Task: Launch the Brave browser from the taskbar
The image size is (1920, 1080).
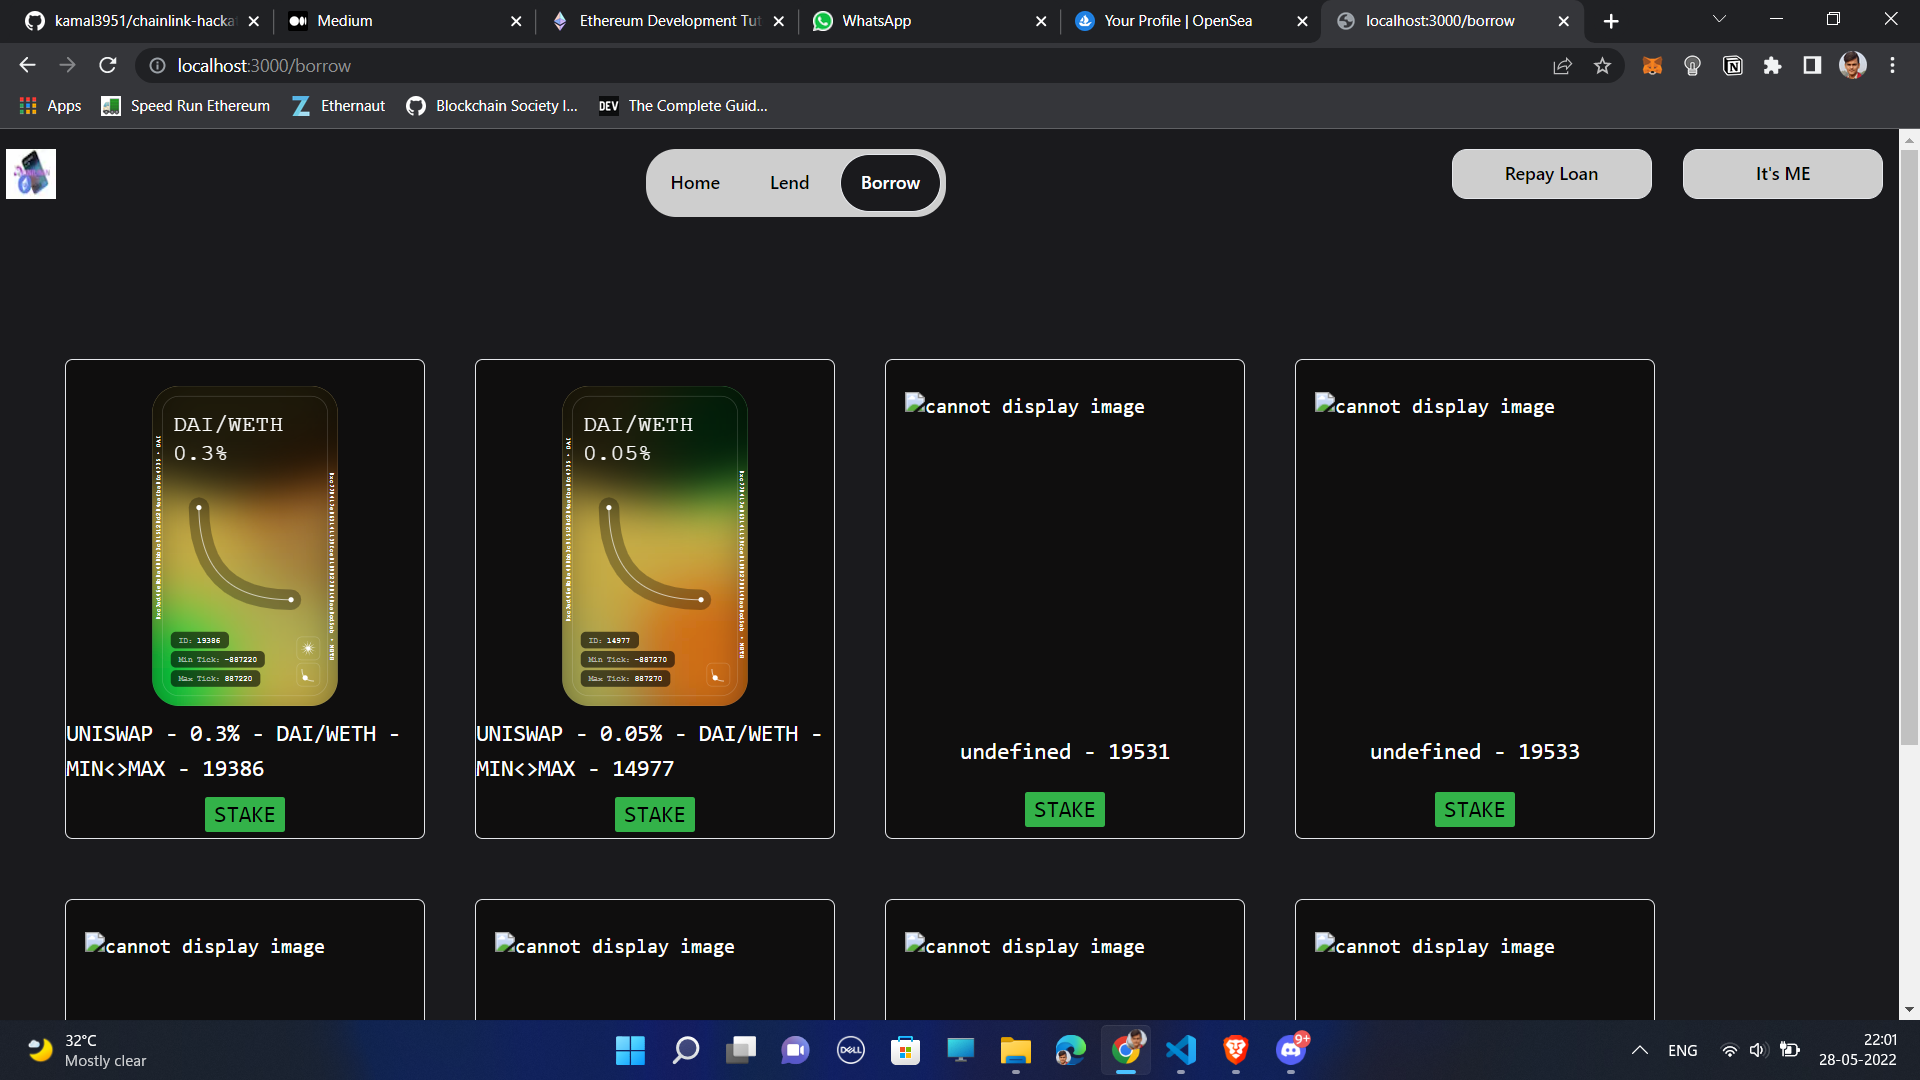Action: pos(1235,1050)
